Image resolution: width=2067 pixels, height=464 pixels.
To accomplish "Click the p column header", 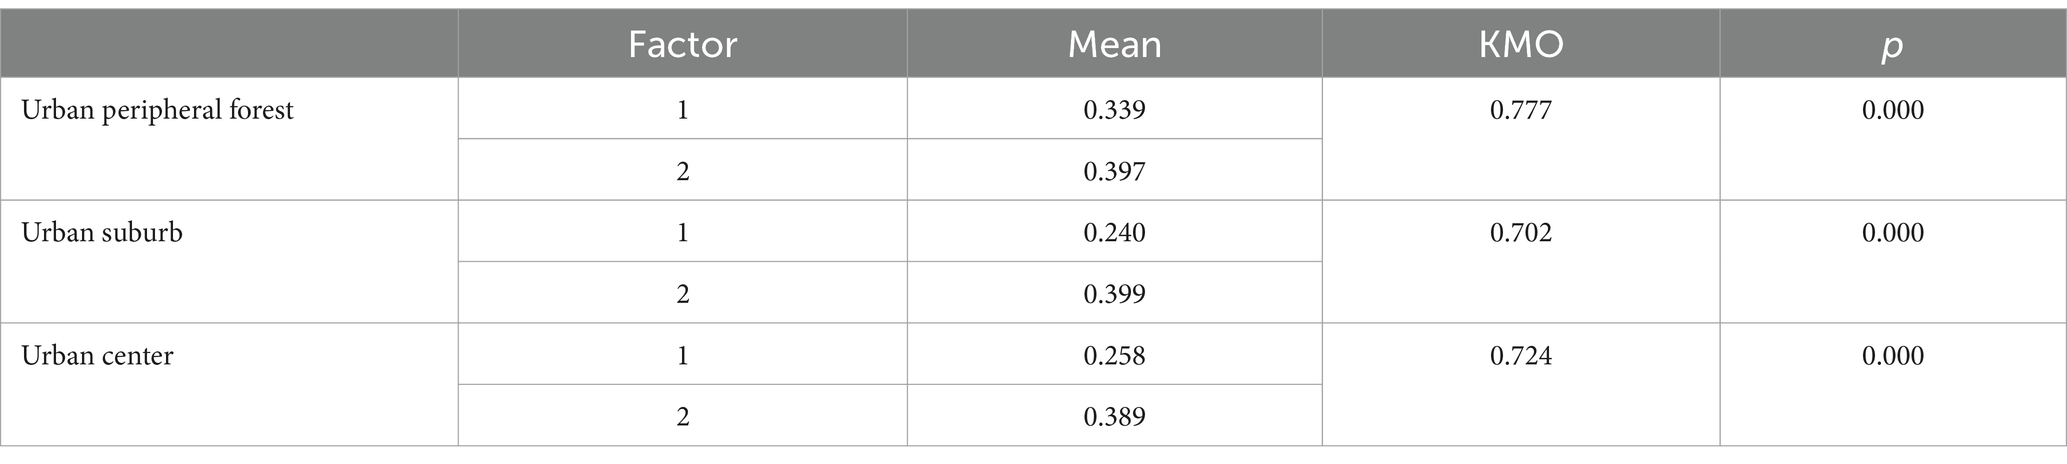I will click(1891, 47).
